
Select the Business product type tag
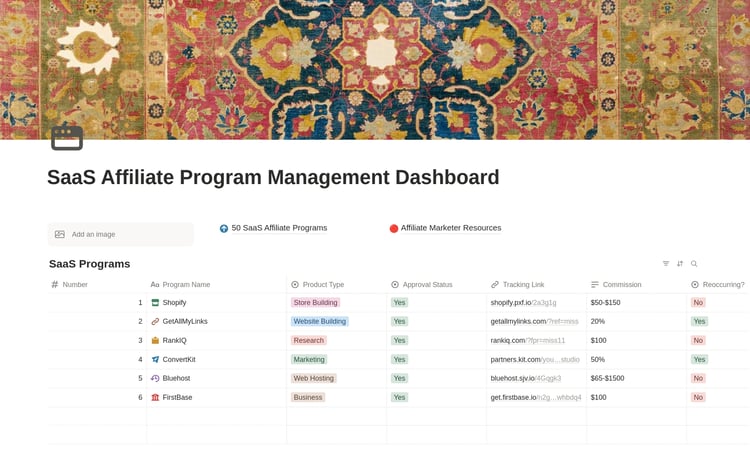coord(308,397)
